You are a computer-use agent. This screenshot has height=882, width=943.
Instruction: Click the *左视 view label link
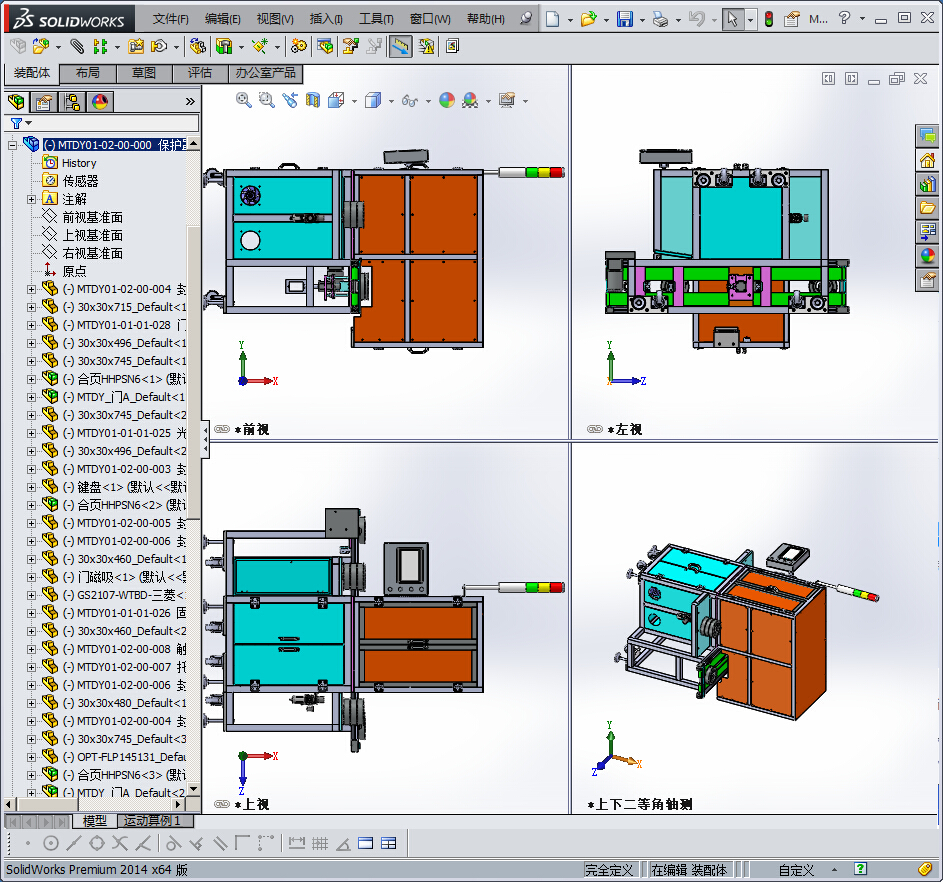click(624, 429)
